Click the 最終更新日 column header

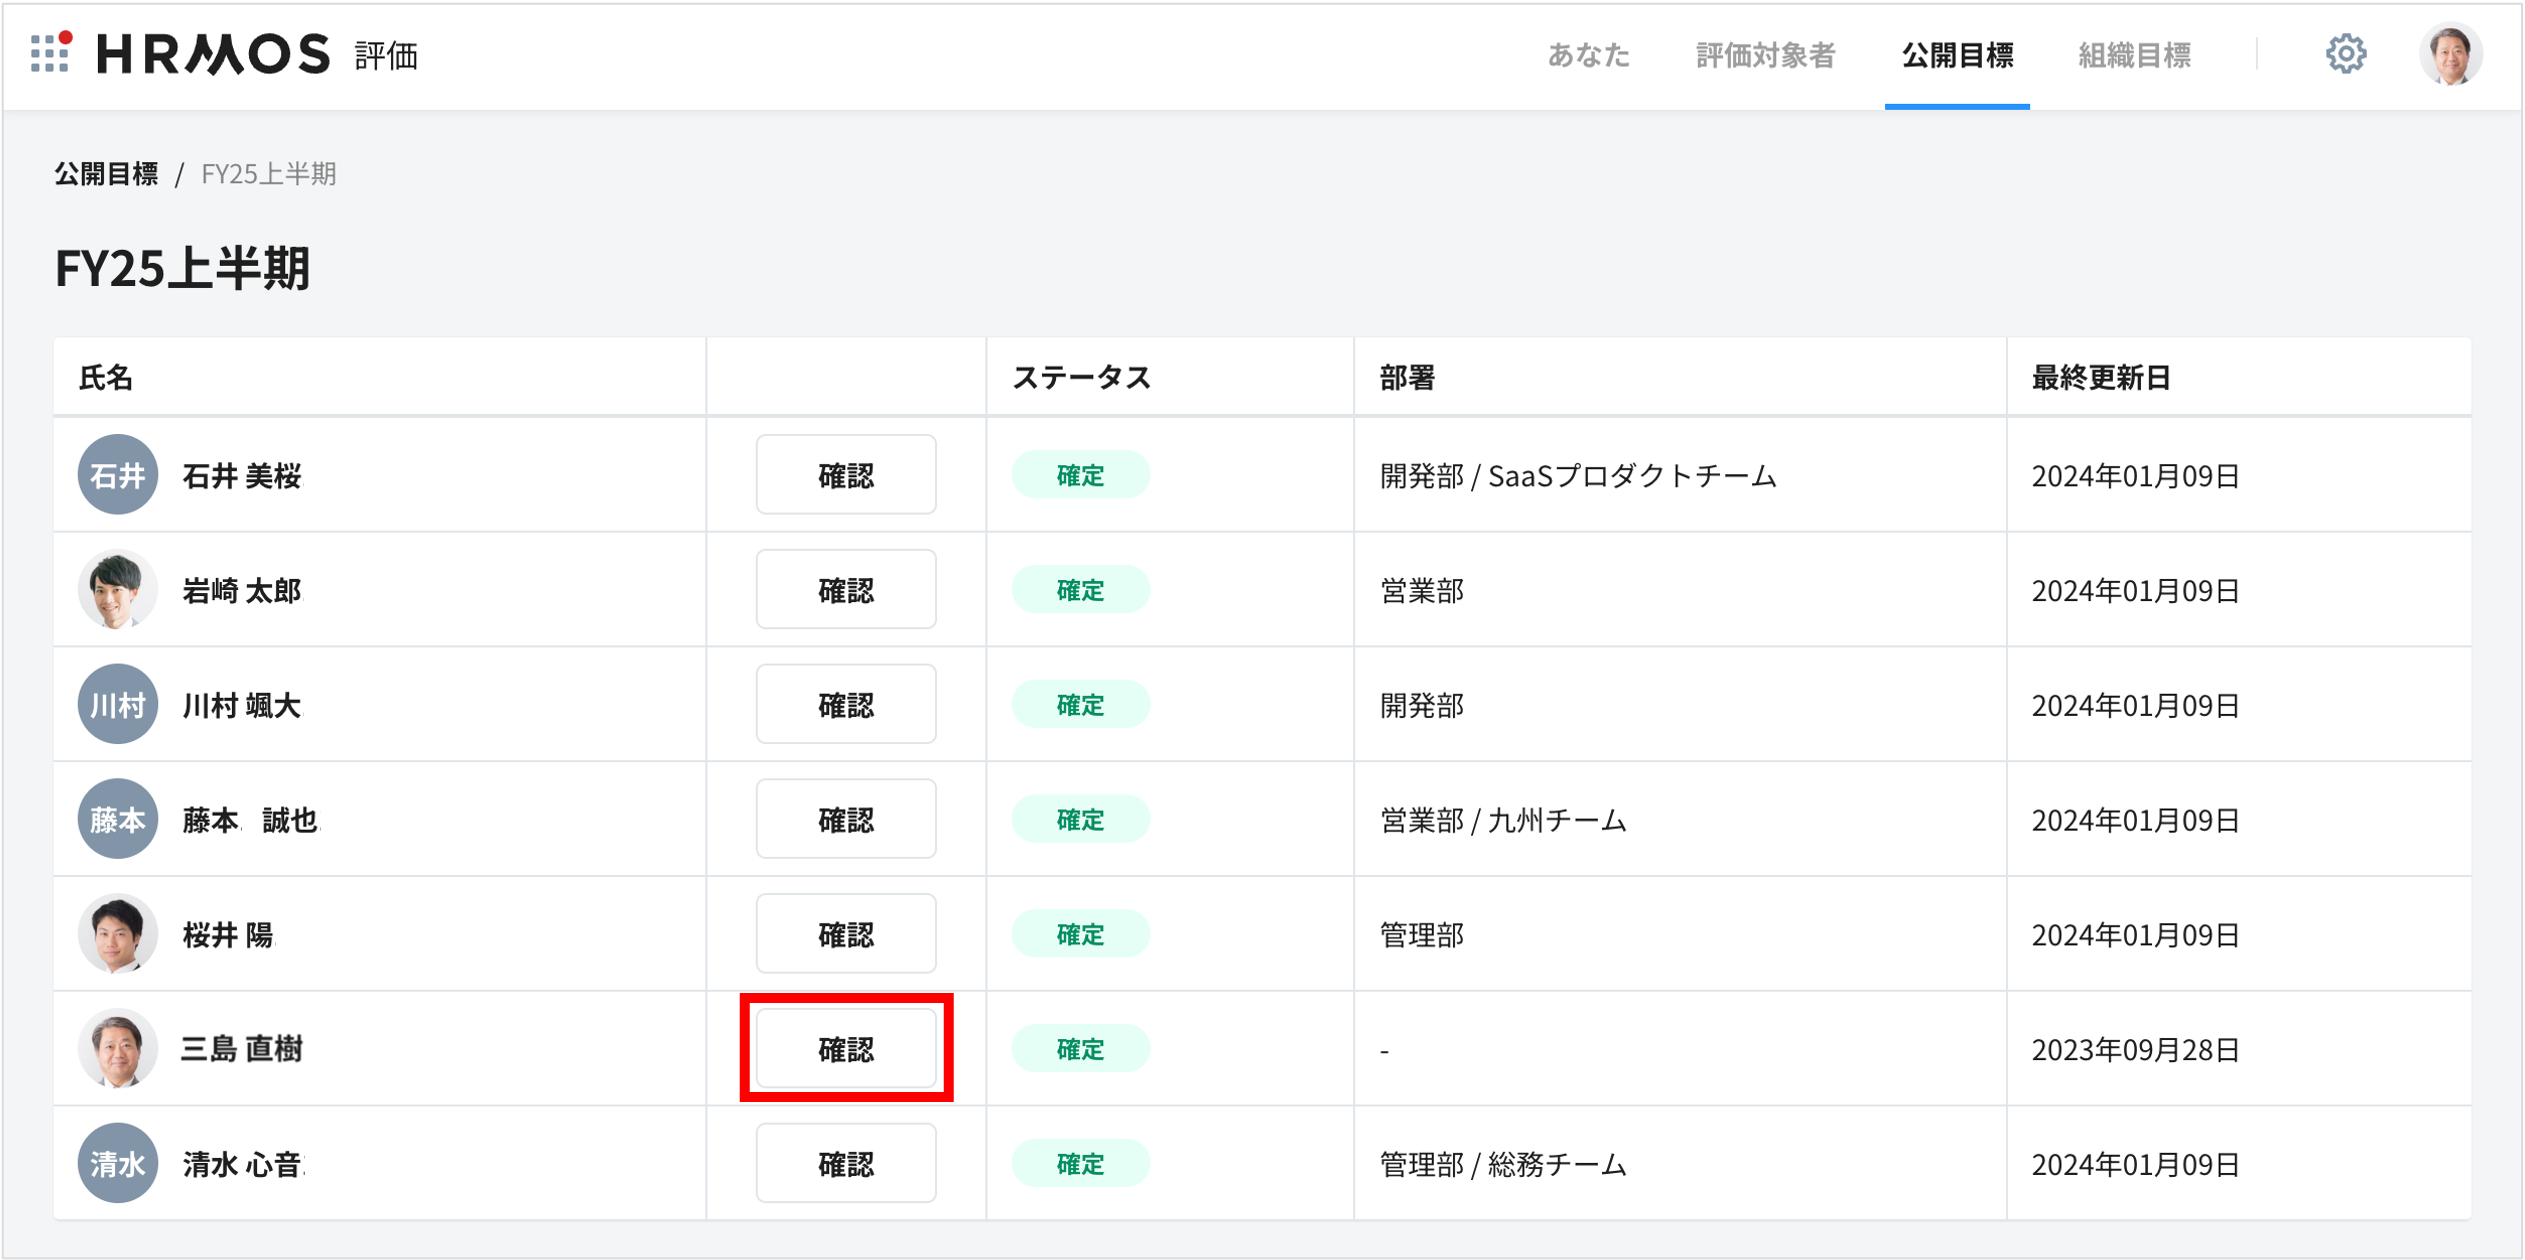point(2100,378)
